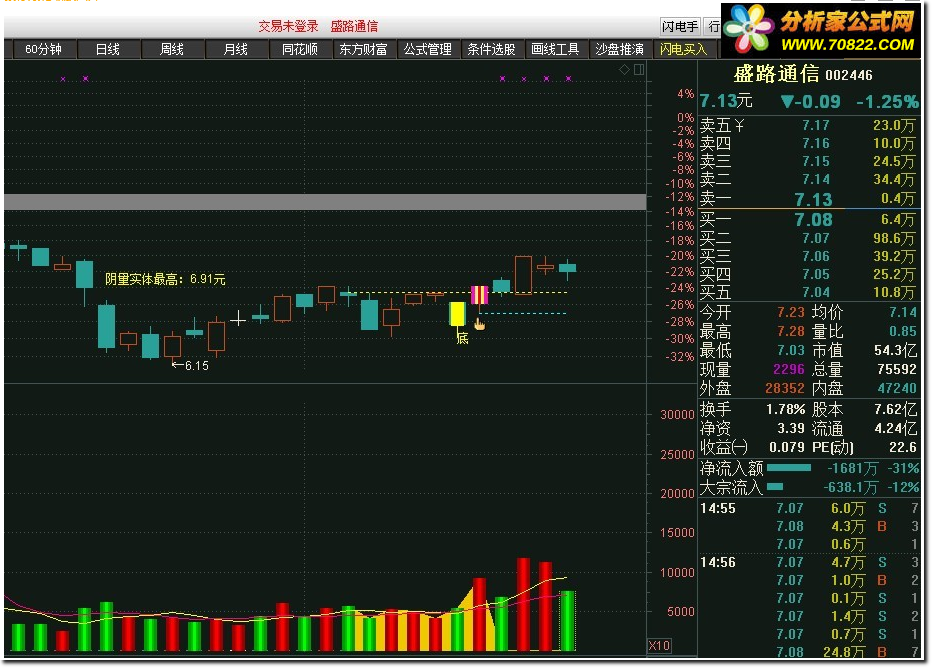
Task: Open the 东方财富 tab
Action: pos(364,49)
